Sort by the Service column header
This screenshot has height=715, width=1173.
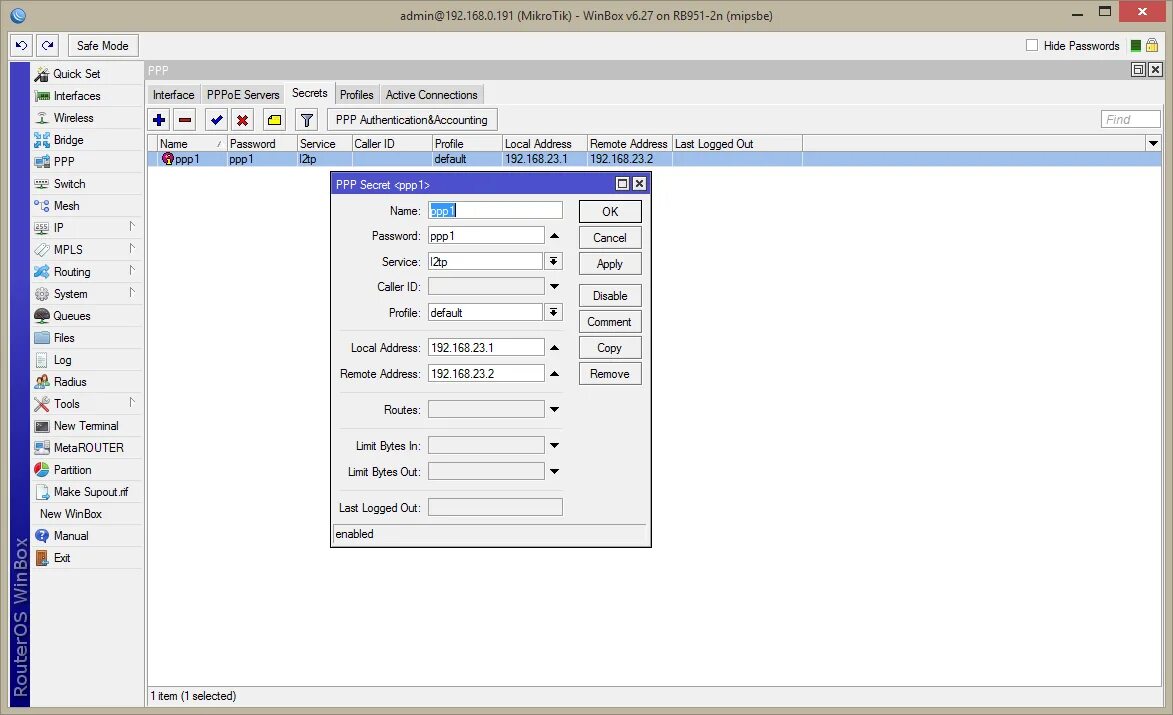coord(324,144)
